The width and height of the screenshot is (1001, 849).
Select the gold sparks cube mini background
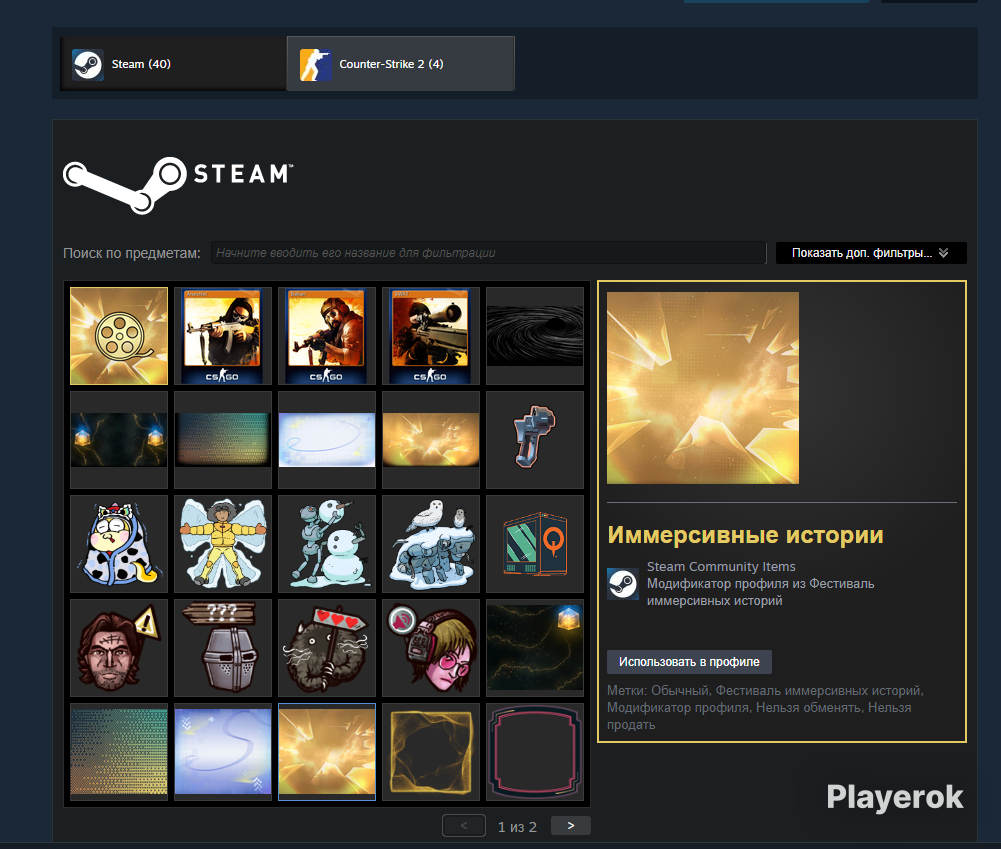(535, 648)
